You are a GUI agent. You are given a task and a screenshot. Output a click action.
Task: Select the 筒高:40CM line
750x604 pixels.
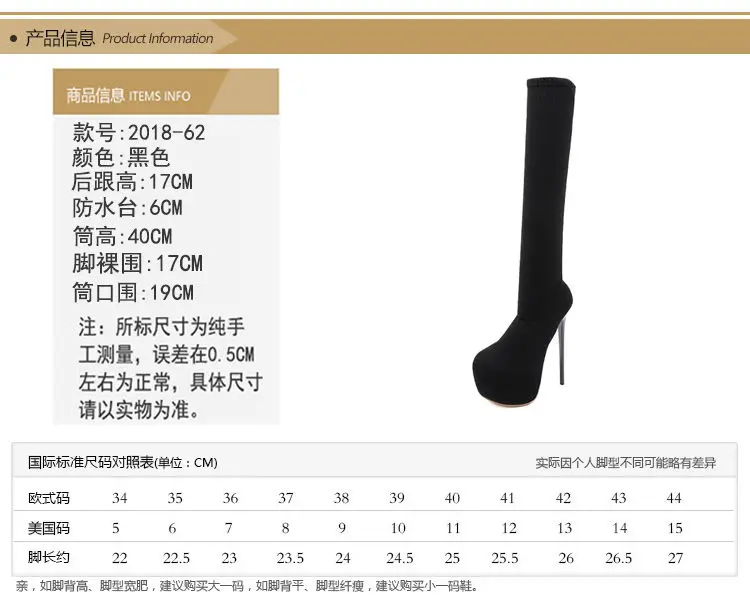point(122,236)
